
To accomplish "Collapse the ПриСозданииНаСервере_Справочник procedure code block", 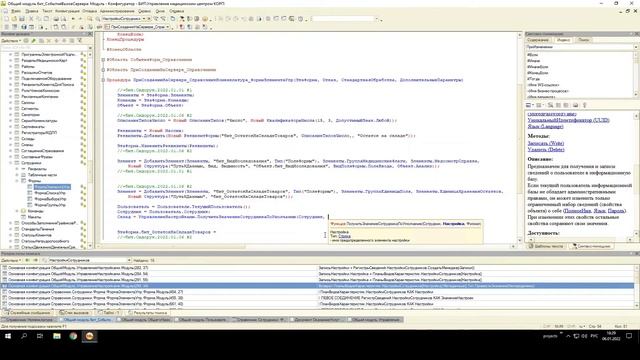I will 103,80.
